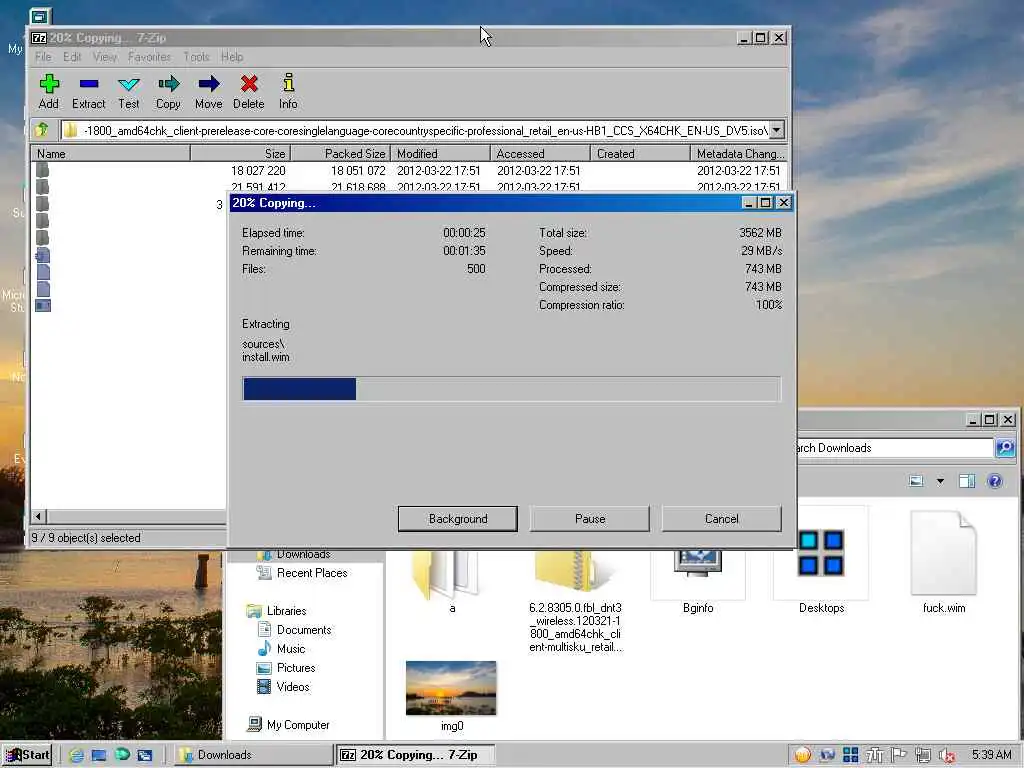The width and height of the screenshot is (1024, 768).
Task: Open the Edit menu in 7-Zip
Action: pyautogui.click(x=72, y=57)
